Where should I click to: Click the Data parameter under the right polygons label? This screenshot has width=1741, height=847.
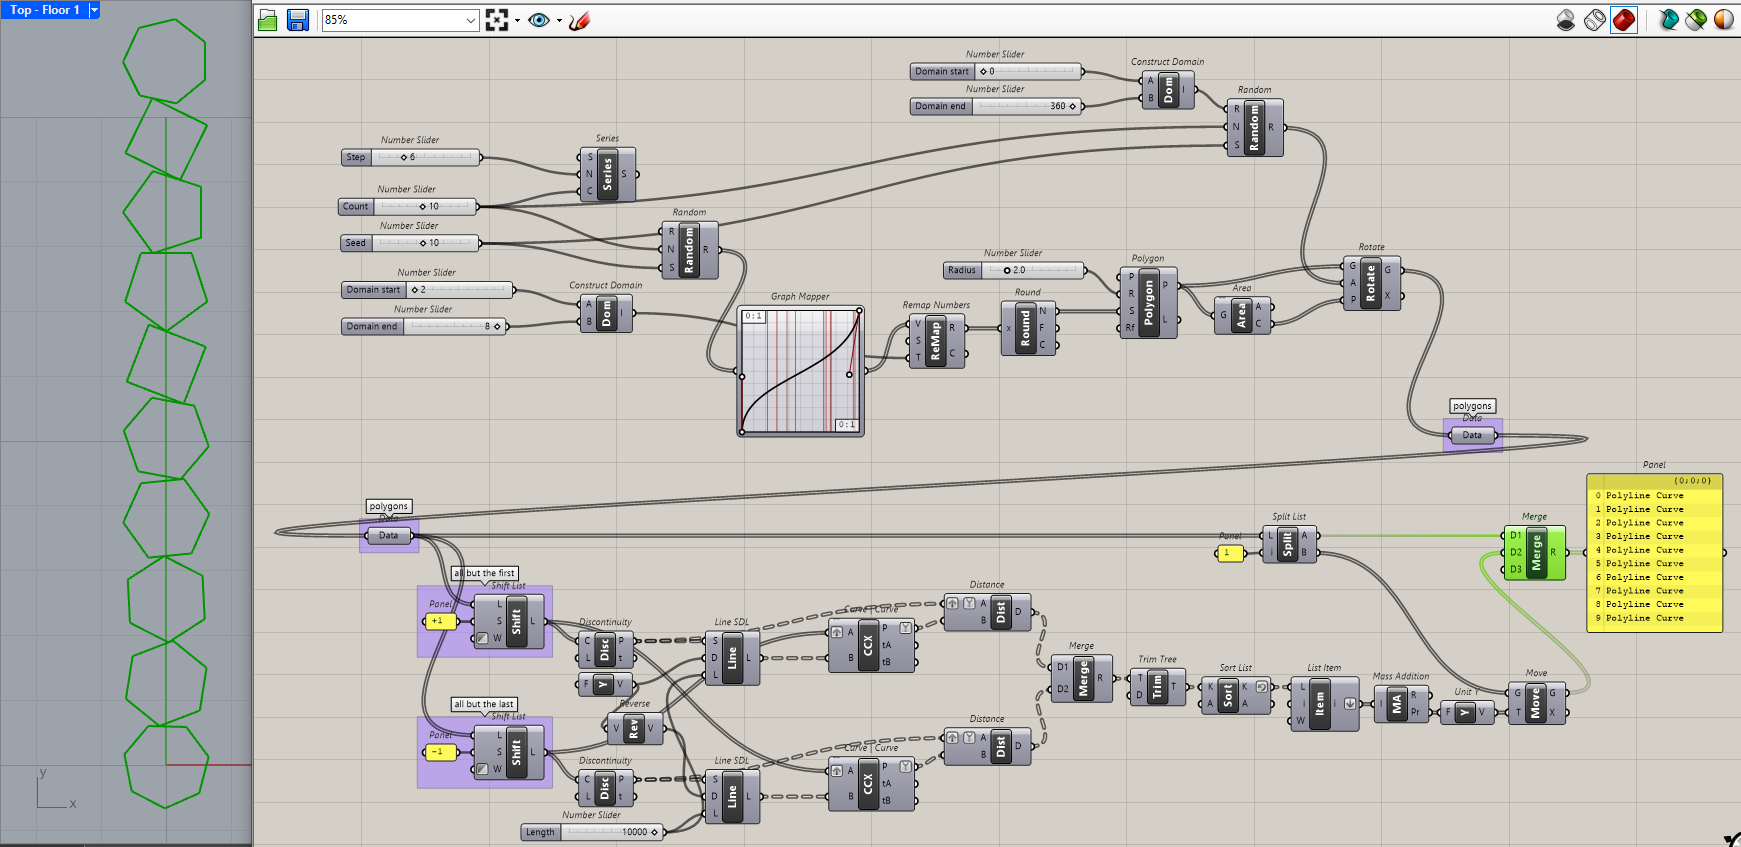point(1473,435)
